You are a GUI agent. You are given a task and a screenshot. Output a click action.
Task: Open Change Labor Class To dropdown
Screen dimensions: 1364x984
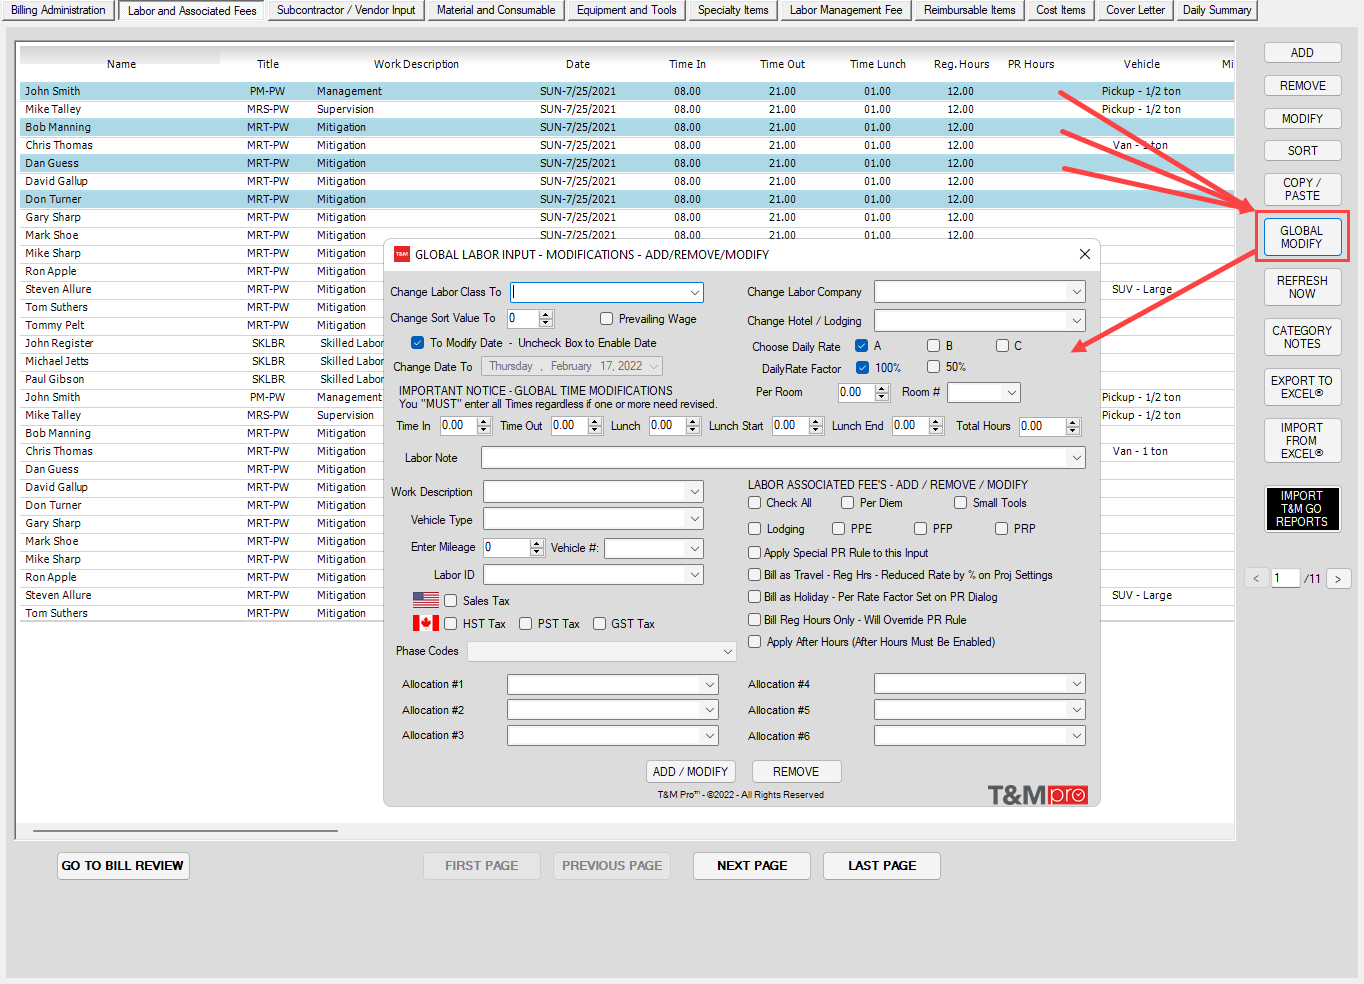point(694,292)
